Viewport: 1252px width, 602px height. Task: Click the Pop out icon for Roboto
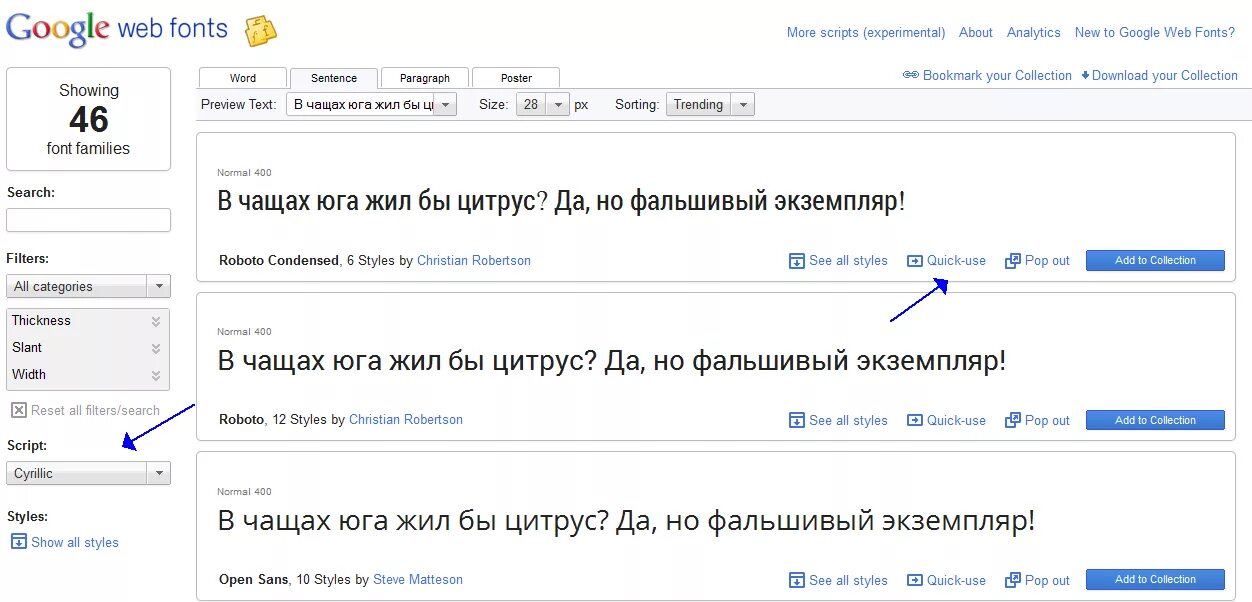tap(1013, 421)
